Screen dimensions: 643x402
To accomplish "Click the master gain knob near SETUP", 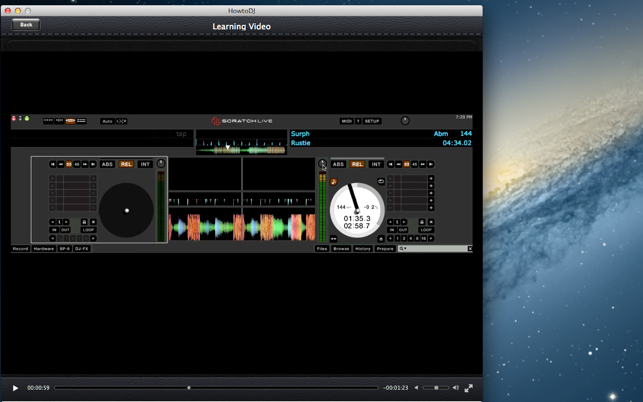I will pyautogui.click(x=405, y=121).
